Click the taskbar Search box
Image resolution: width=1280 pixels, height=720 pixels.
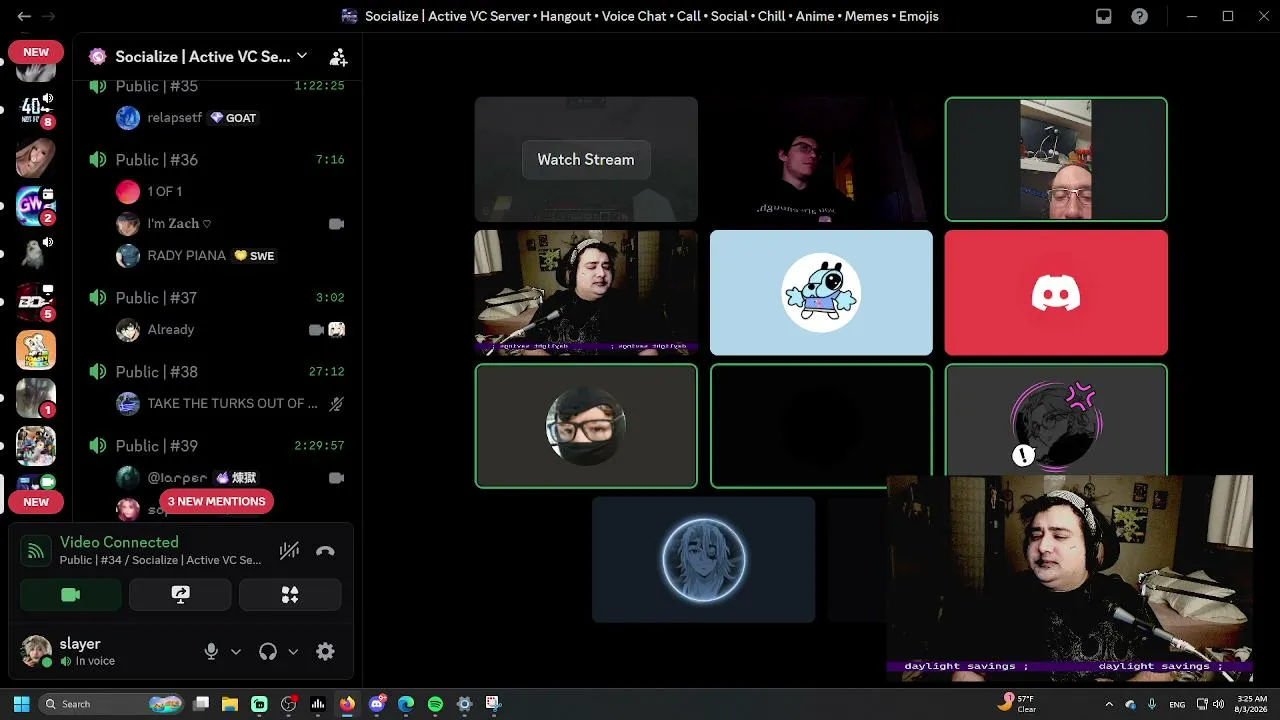112,704
